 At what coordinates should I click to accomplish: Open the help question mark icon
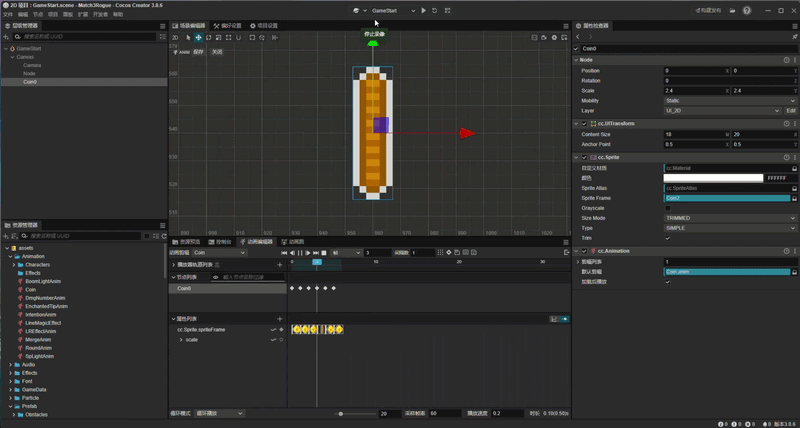(x=747, y=10)
